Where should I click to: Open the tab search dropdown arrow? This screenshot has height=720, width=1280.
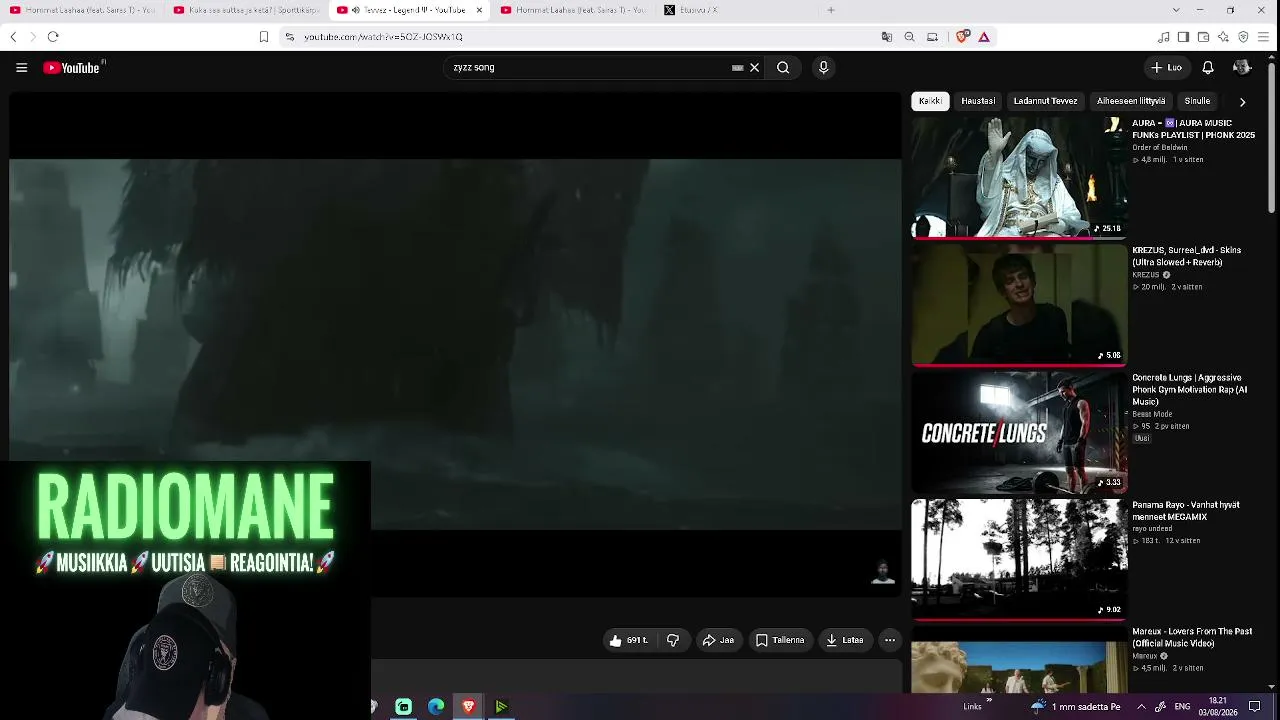1175,10
